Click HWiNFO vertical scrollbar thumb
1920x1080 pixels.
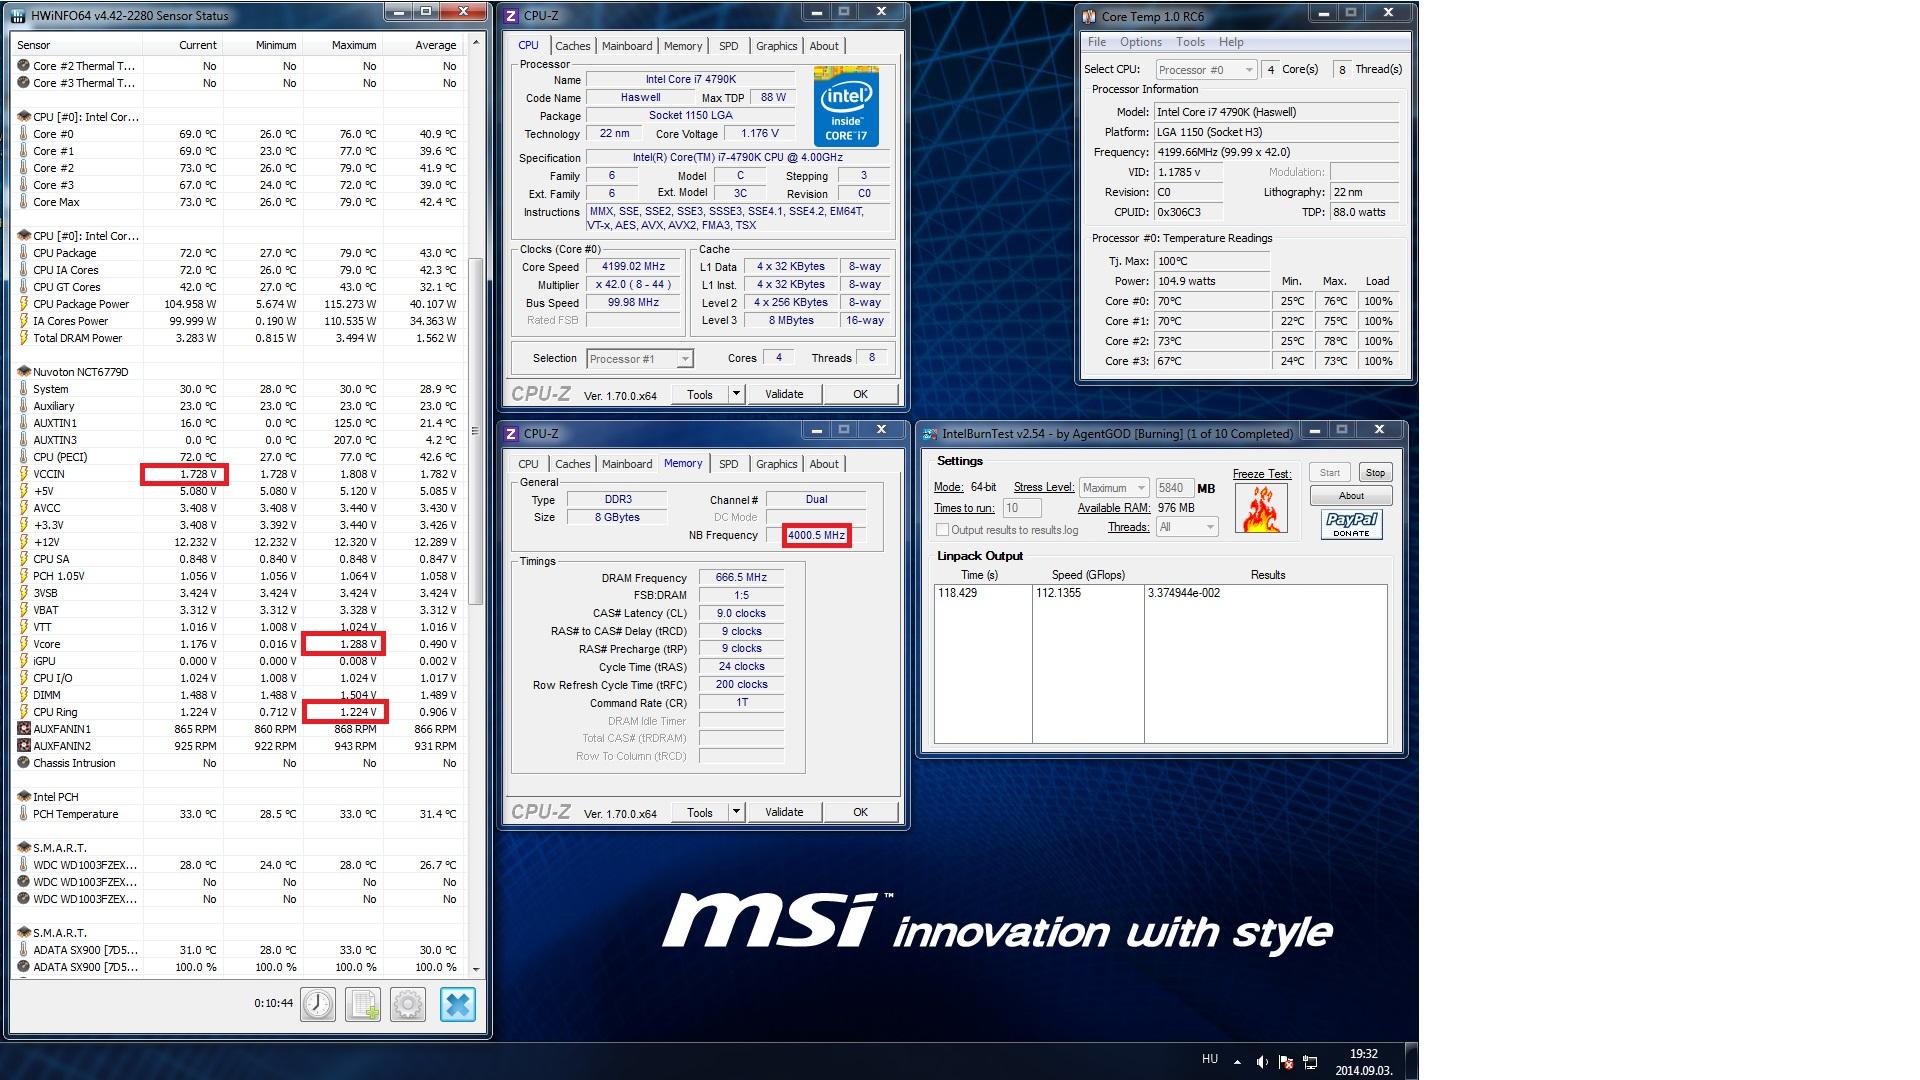coord(476,431)
